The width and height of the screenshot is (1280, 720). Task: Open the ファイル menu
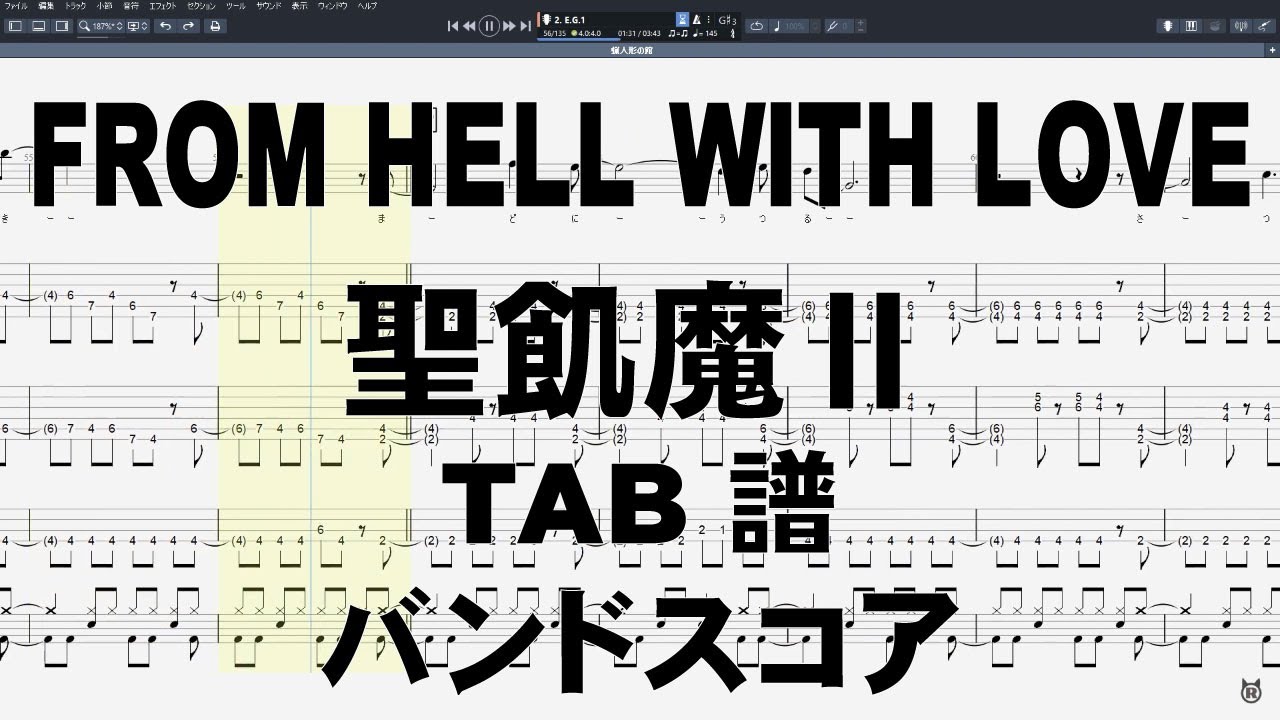pos(16,6)
